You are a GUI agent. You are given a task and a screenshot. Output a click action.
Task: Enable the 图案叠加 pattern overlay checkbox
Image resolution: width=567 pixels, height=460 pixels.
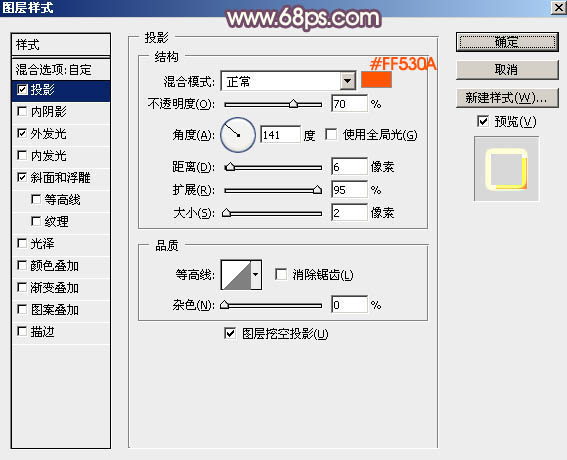tap(22, 310)
